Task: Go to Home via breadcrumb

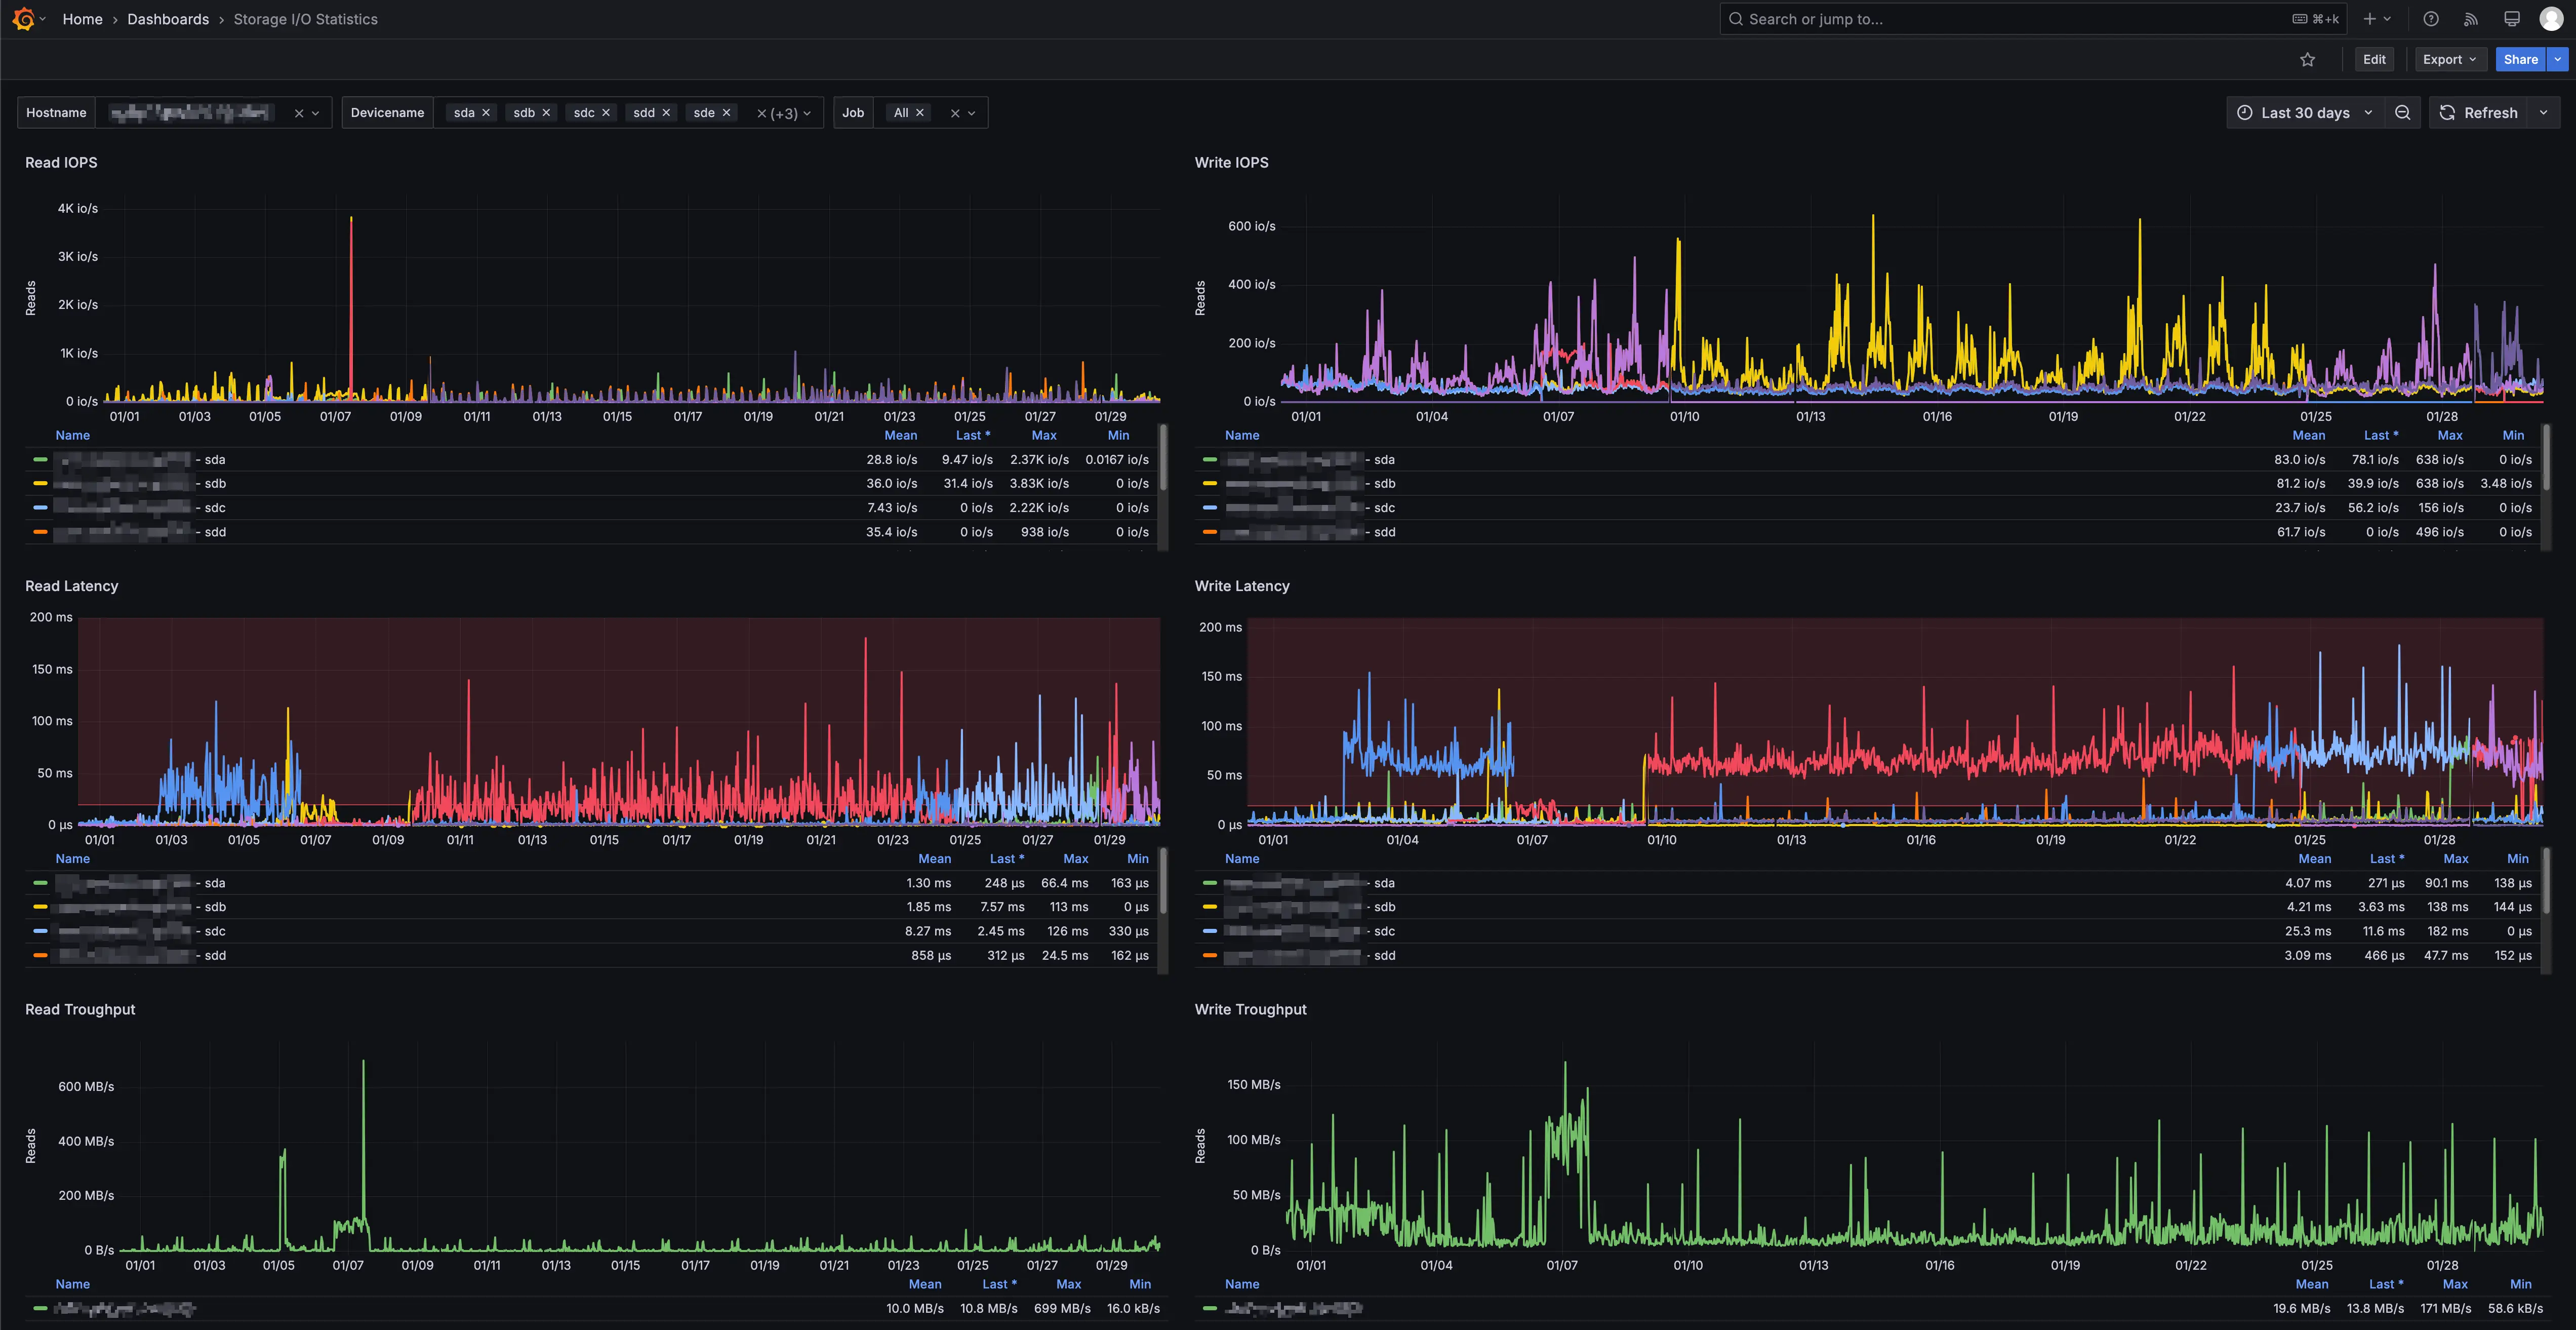Action: (x=82, y=18)
